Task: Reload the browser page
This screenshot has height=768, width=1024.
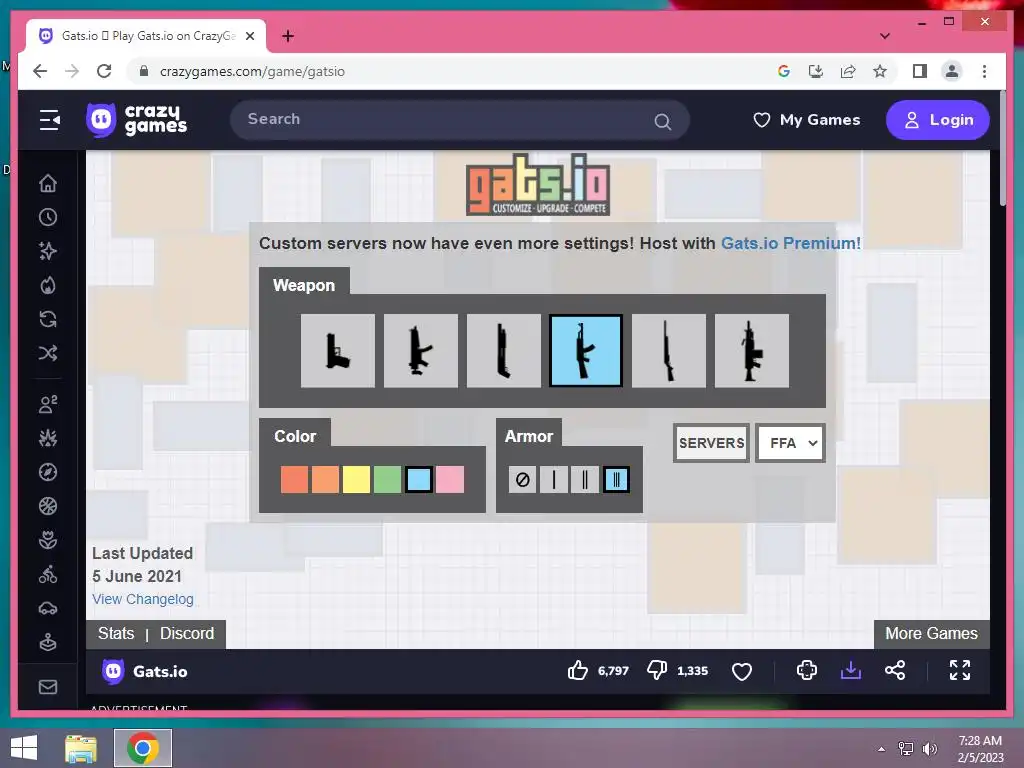Action: tap(104, 71)
